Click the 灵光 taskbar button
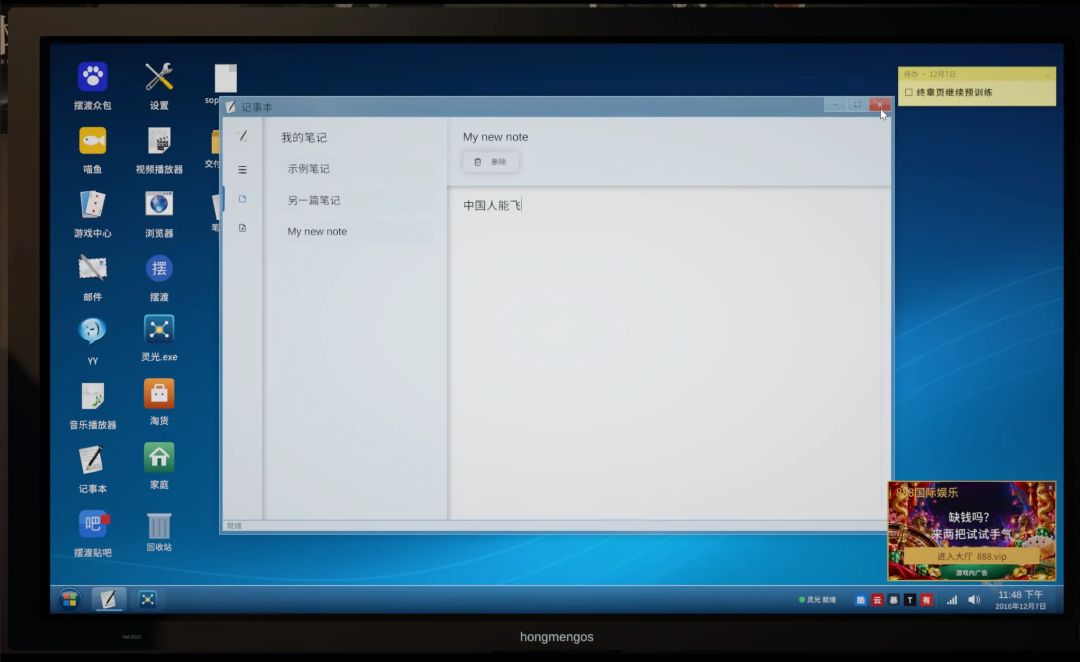 coord(147,599)
